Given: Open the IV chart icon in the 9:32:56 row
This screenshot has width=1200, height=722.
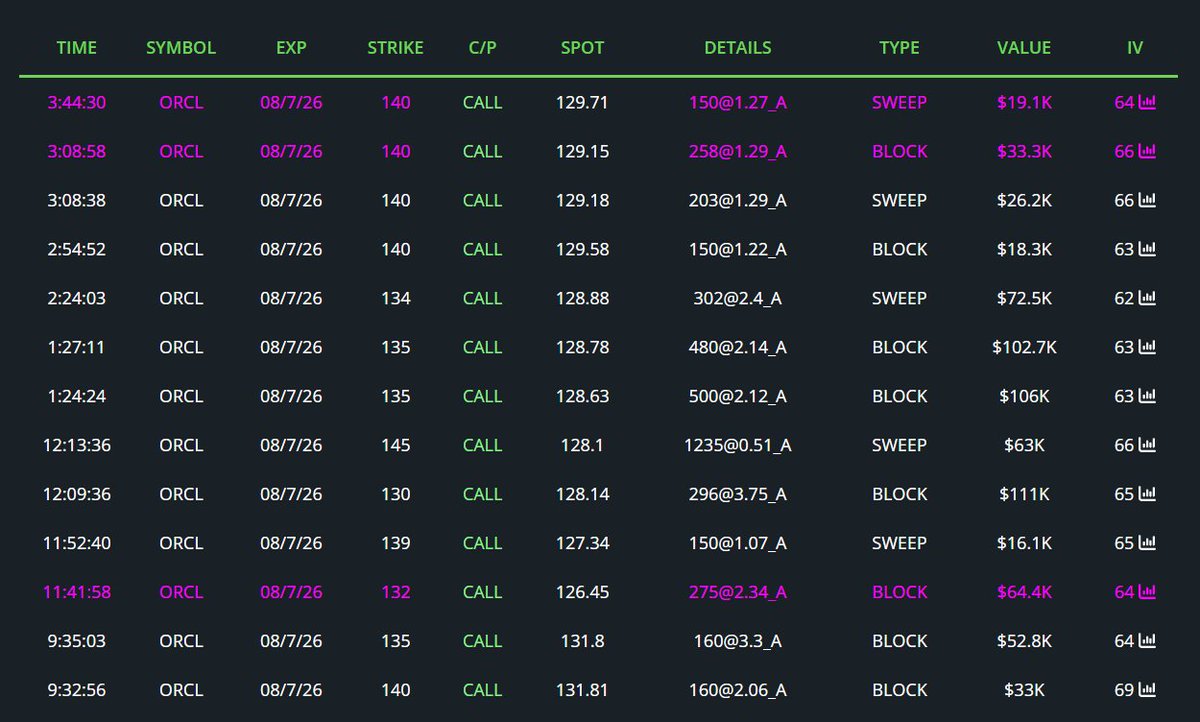Looking at the screenshot, I should click(x=1147, y=690).
